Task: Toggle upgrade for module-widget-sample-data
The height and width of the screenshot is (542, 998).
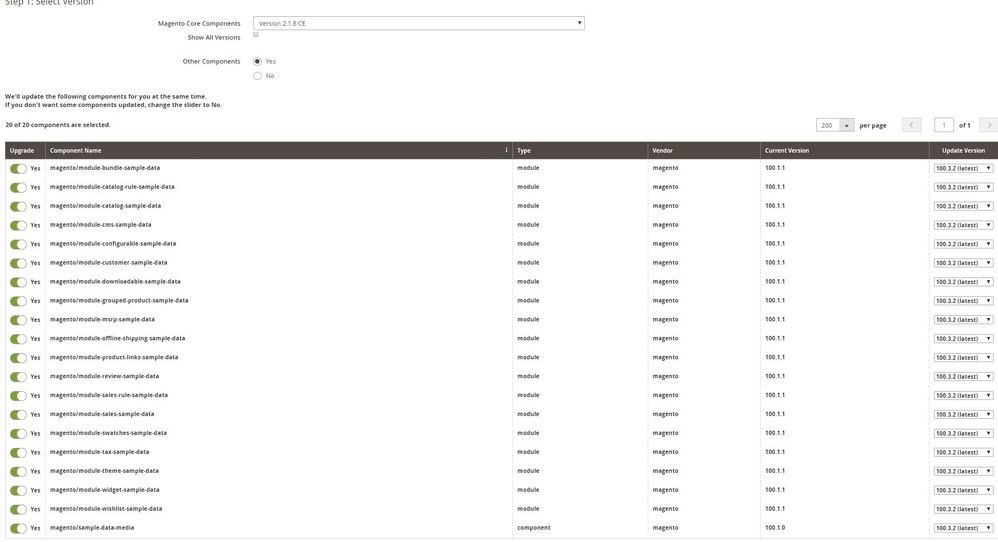Action: coord(18,490)
